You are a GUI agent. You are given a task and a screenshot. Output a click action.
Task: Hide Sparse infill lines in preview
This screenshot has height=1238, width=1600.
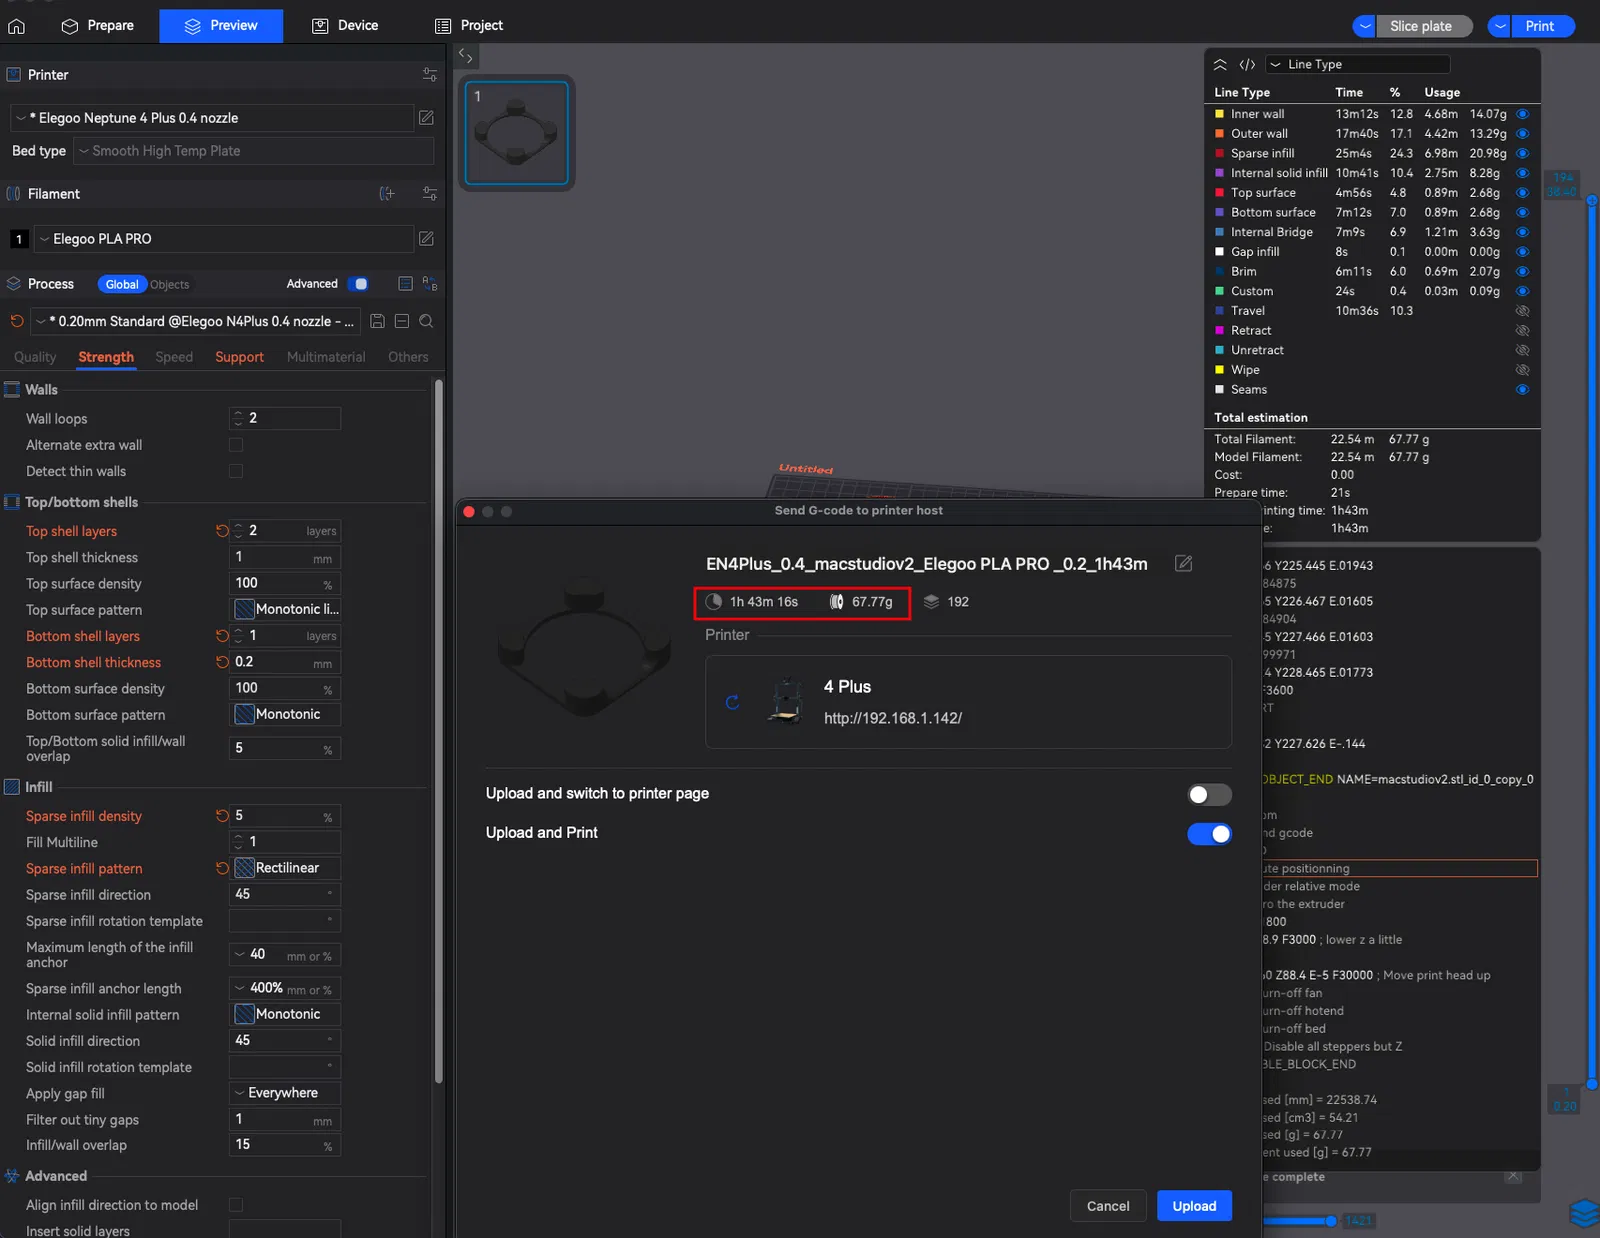[x=1523, y=153]
